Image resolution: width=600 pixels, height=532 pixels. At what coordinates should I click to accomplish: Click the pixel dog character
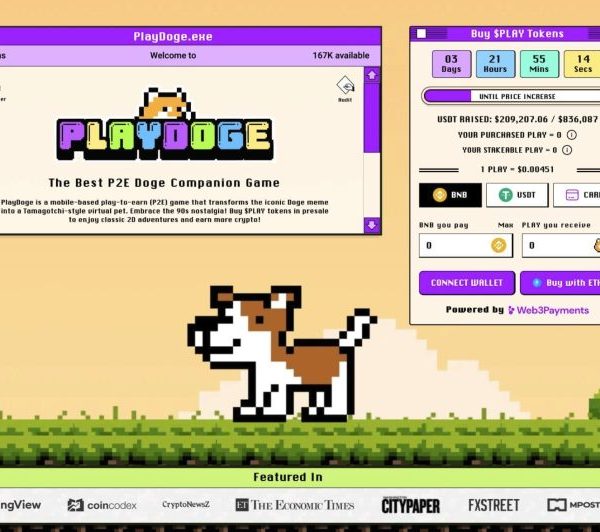(x=282, y=354)
